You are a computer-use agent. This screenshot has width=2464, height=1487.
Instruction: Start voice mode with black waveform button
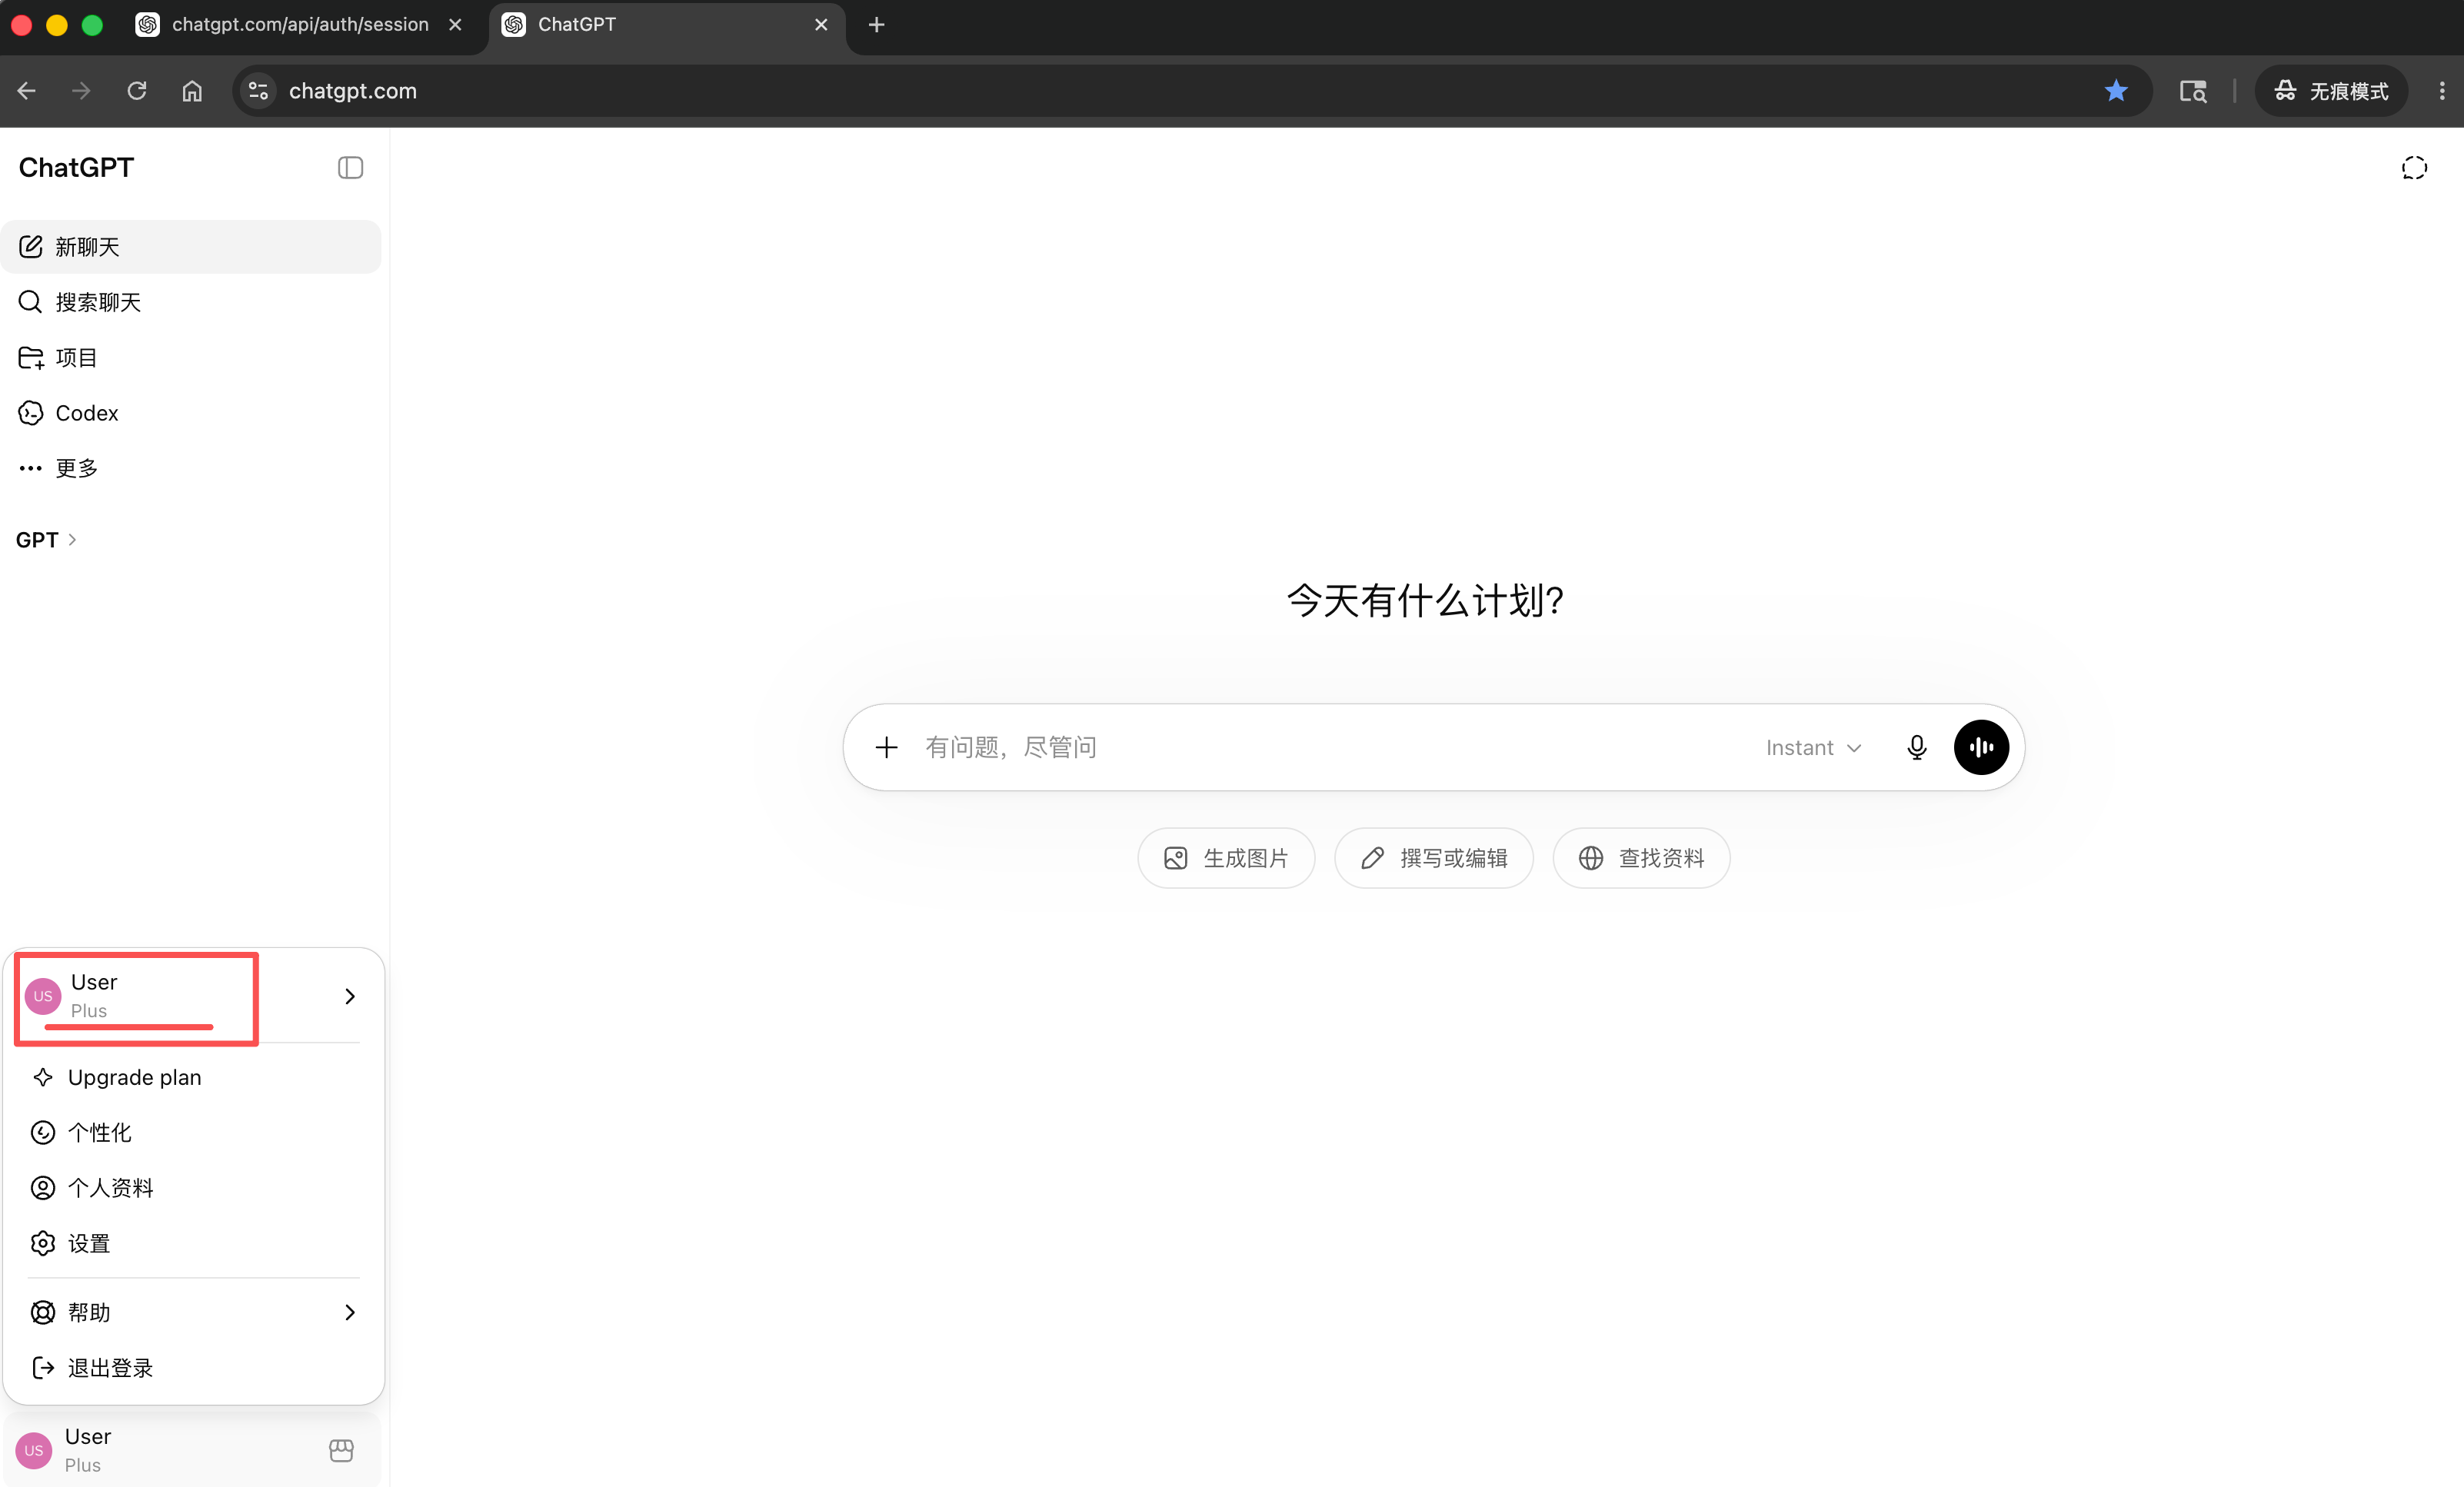[x=1980, y=747]
